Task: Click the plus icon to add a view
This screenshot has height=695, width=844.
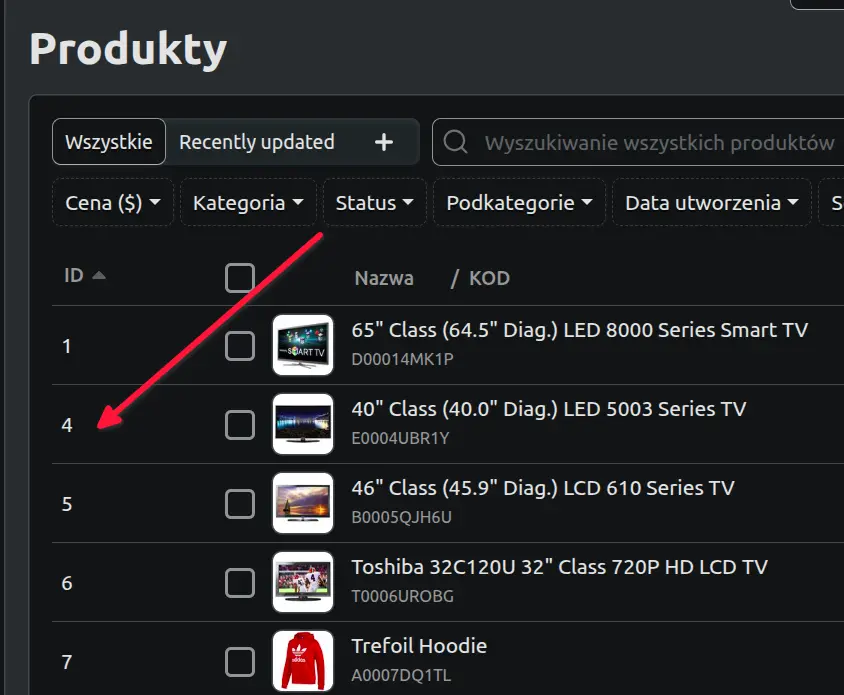Action: [x=384, y=142]
